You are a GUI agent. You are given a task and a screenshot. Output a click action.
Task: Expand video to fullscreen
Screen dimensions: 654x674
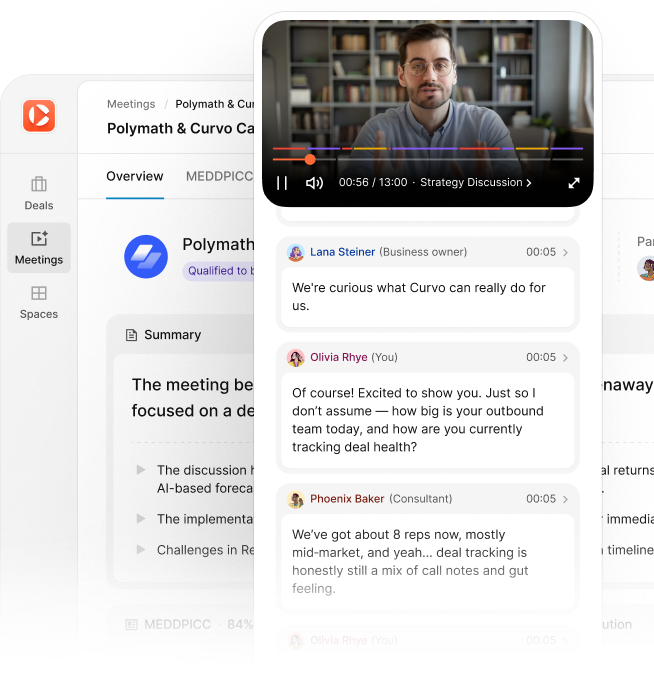(574, 183)
